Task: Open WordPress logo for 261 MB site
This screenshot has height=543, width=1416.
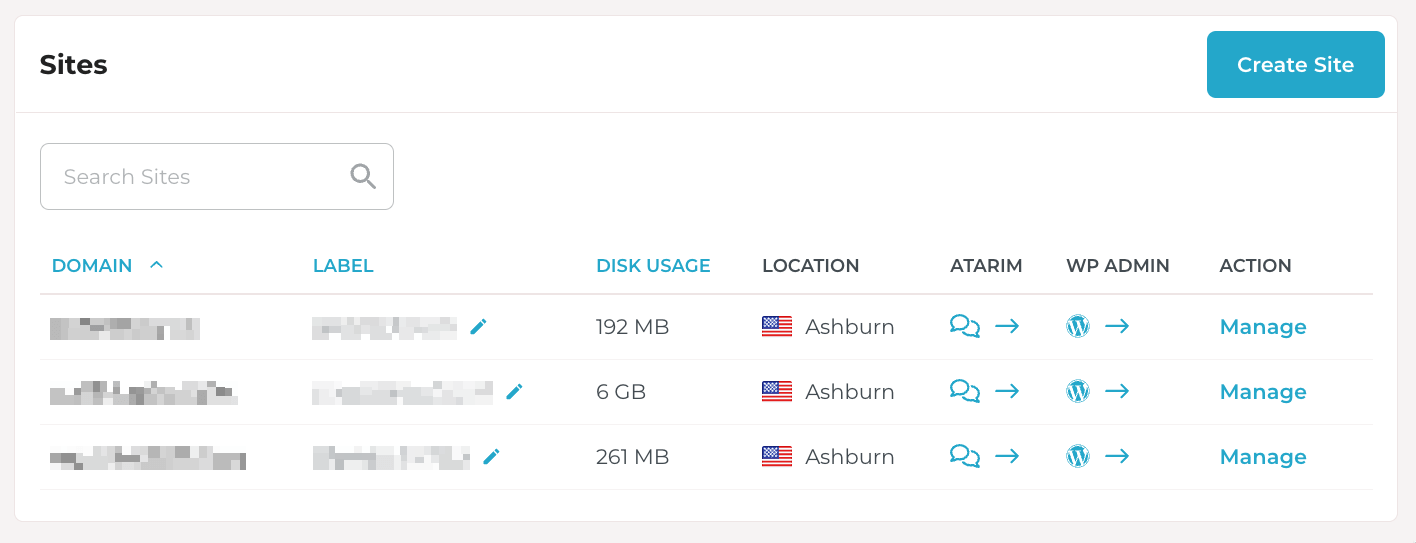Action: click(x=1078, y=456)
